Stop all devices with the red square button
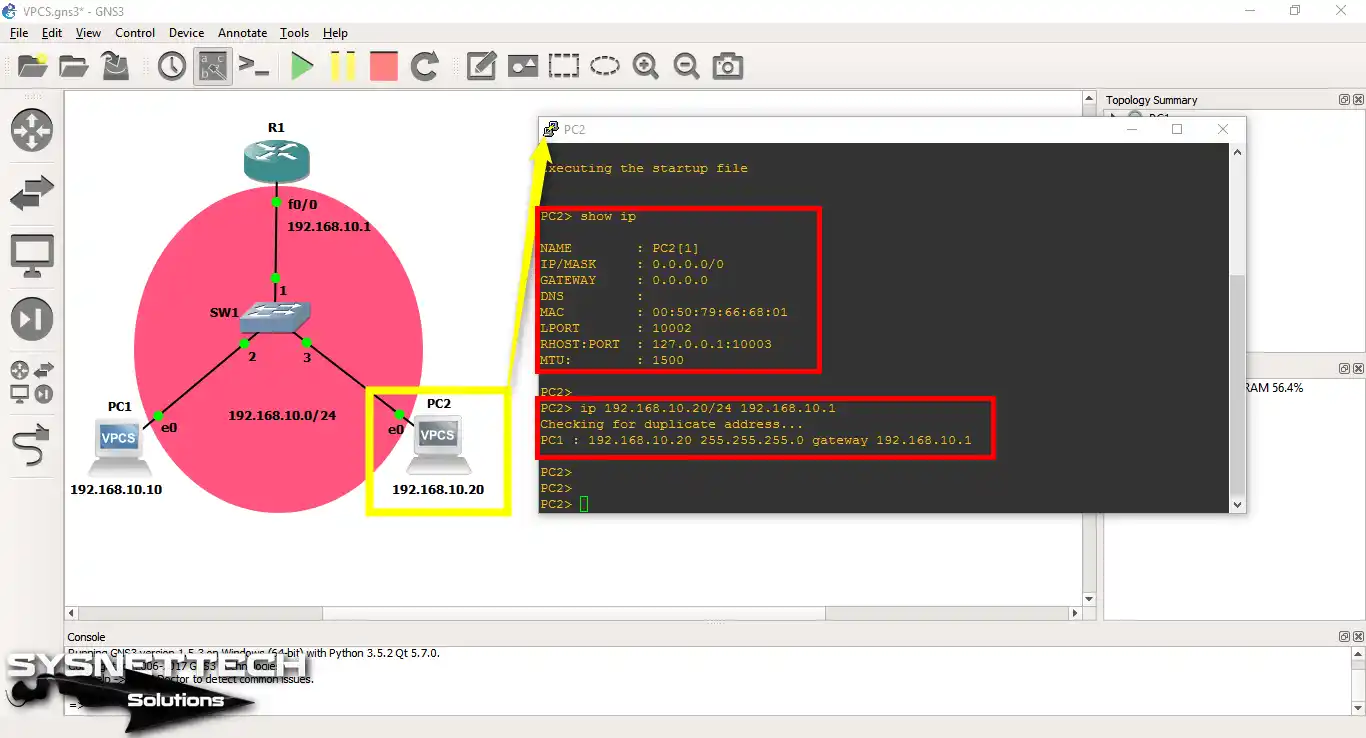The width and height of the screenshot is (1366, 738). pos(383,66)
